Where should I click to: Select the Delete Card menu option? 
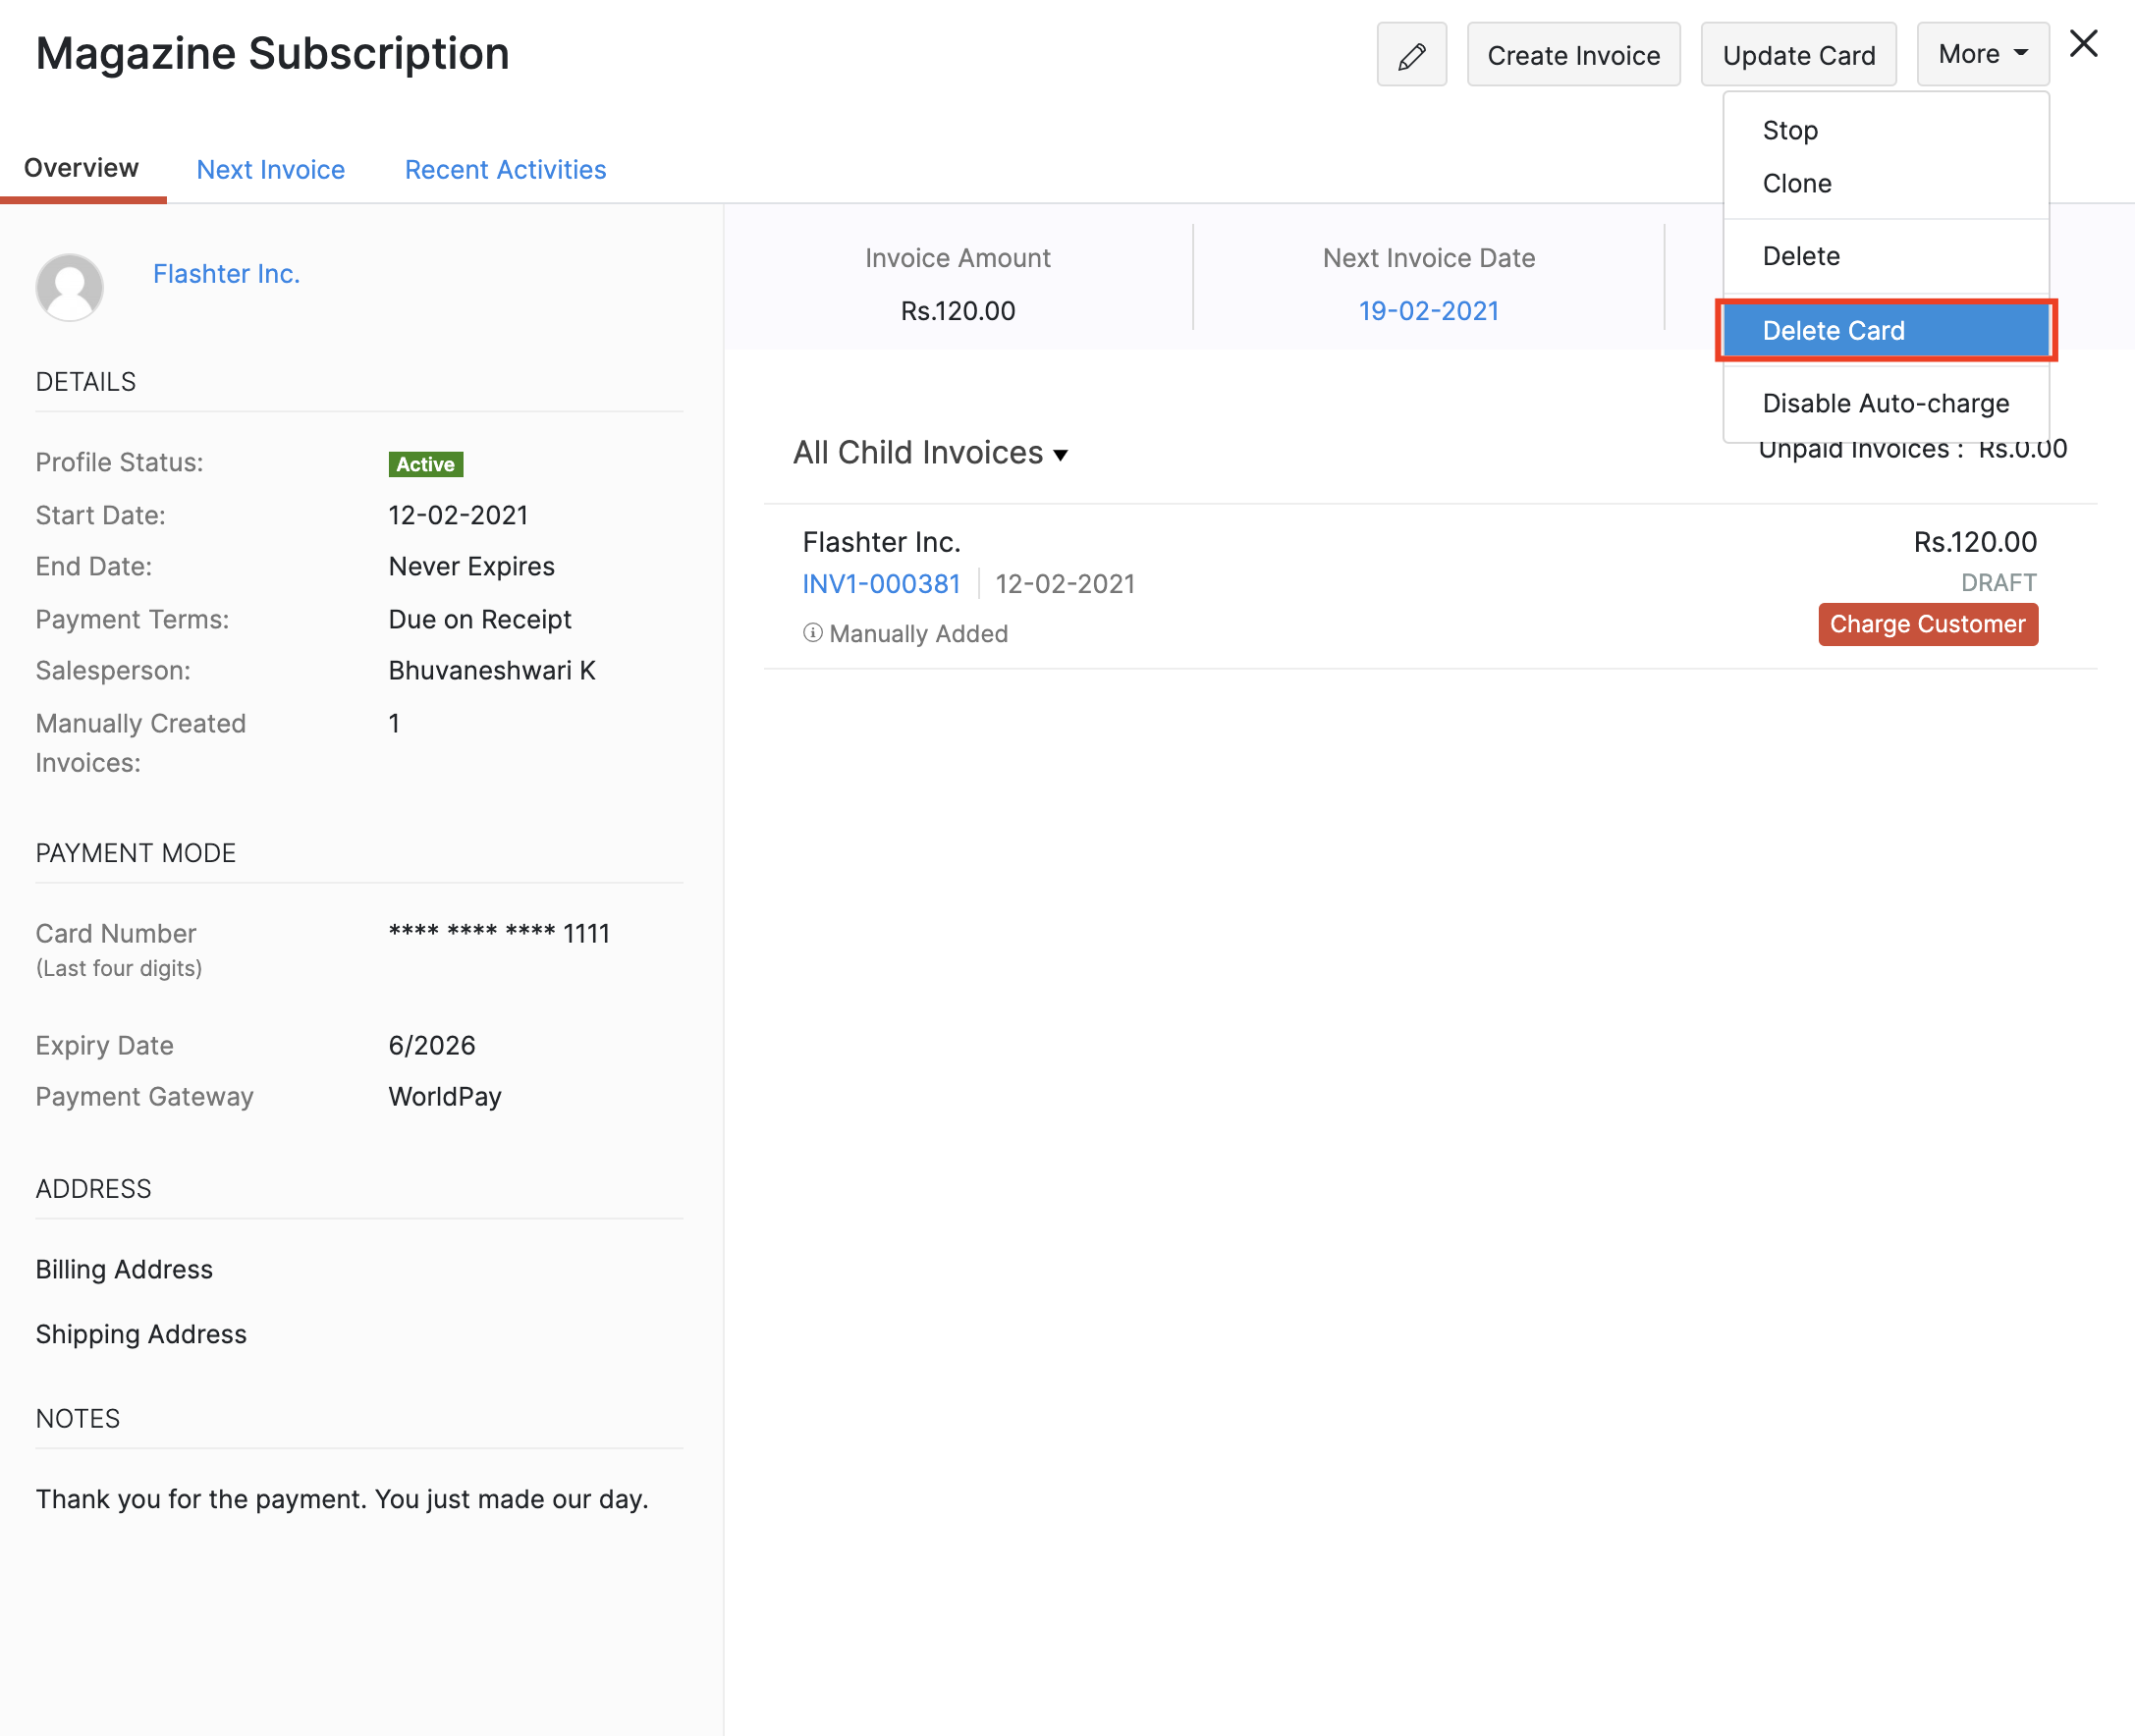tap(1834, 331)
